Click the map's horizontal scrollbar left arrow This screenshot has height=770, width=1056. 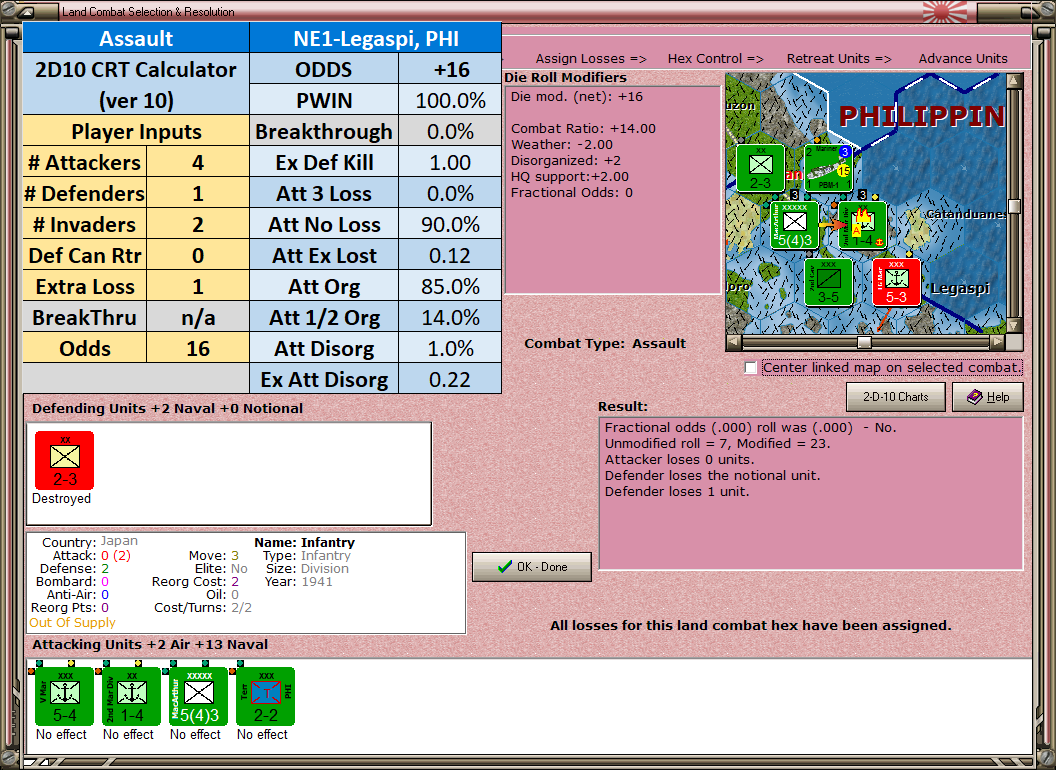click(x=734, y=342)
